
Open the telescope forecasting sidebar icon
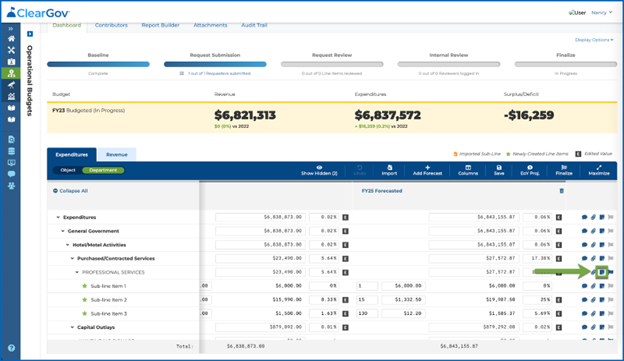[11, 85]
